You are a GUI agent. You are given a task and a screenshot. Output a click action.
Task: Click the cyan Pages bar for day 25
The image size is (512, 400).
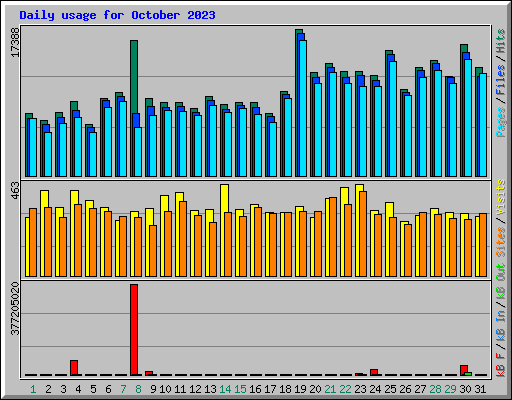point(393,119)
